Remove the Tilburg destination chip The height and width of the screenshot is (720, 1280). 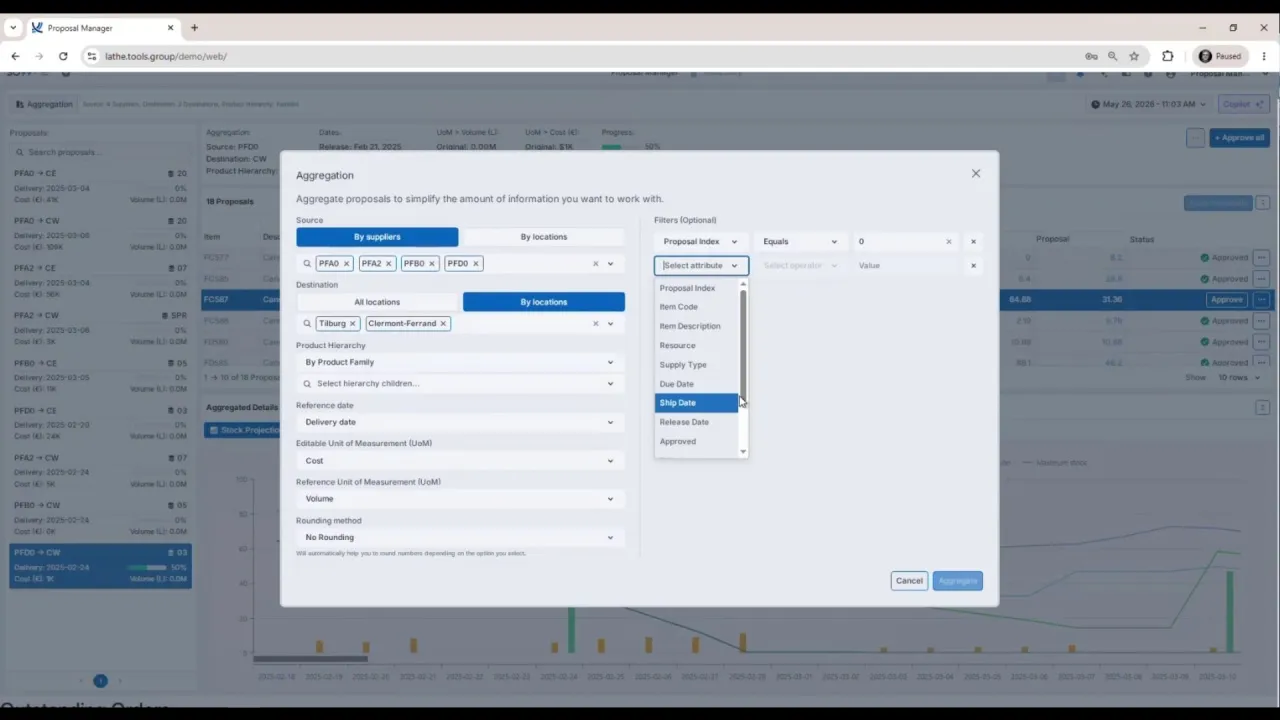point(352,324)
